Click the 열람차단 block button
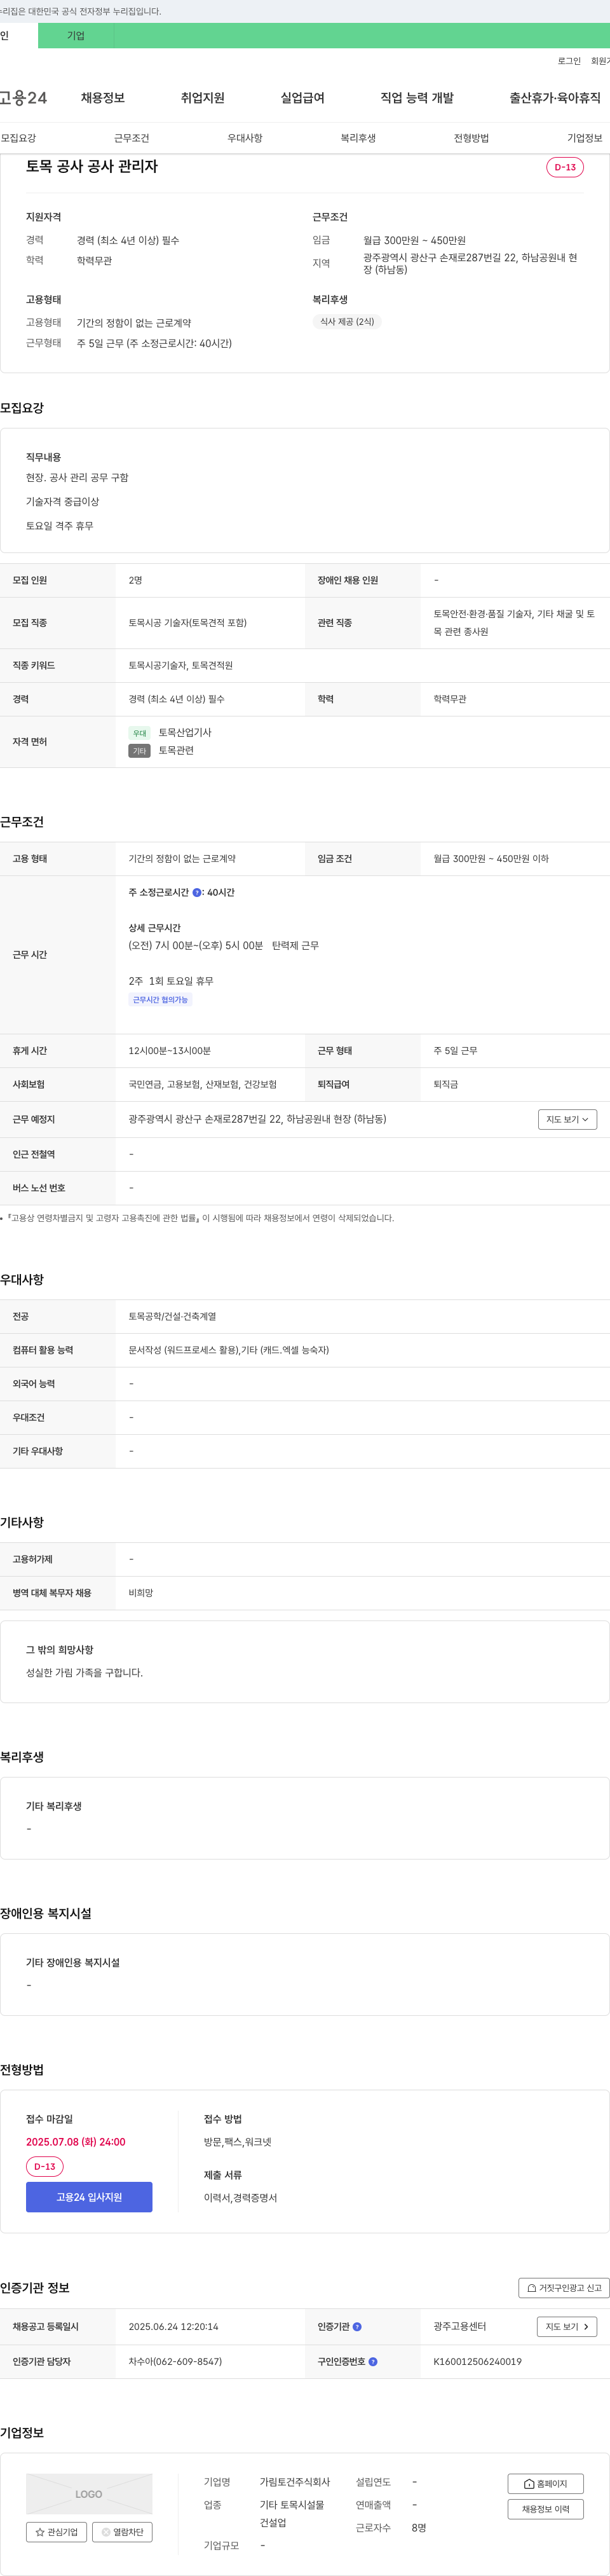 click(x=122, y=2533)
